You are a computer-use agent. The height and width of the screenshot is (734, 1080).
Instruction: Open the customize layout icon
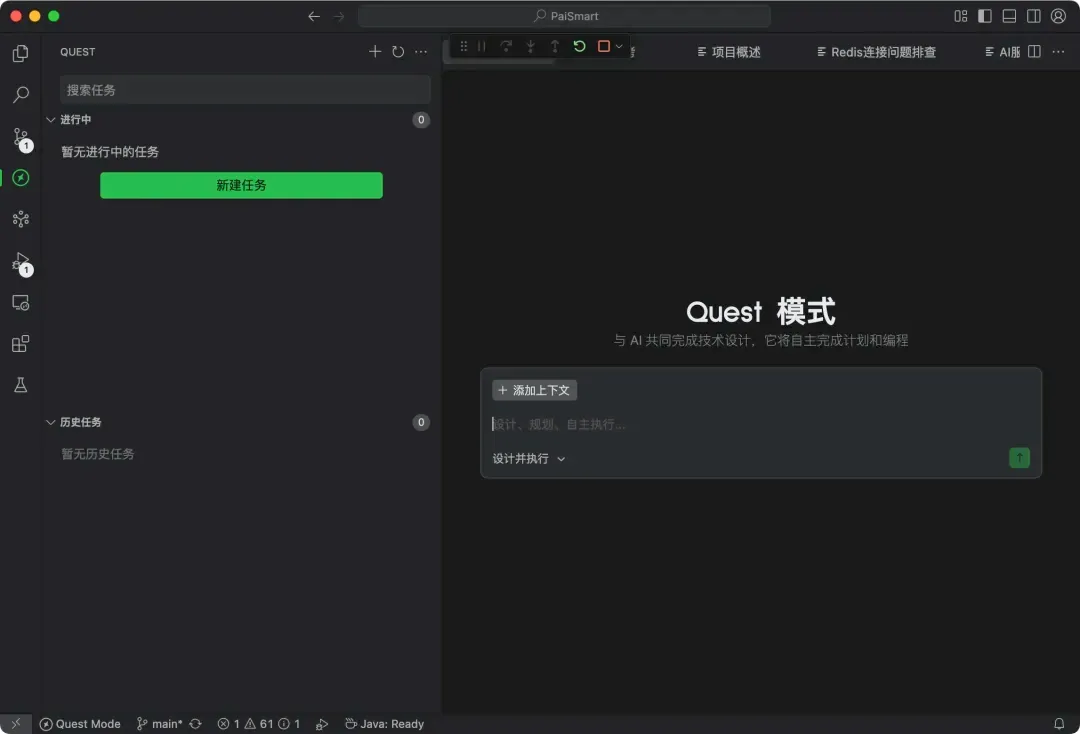961,16
